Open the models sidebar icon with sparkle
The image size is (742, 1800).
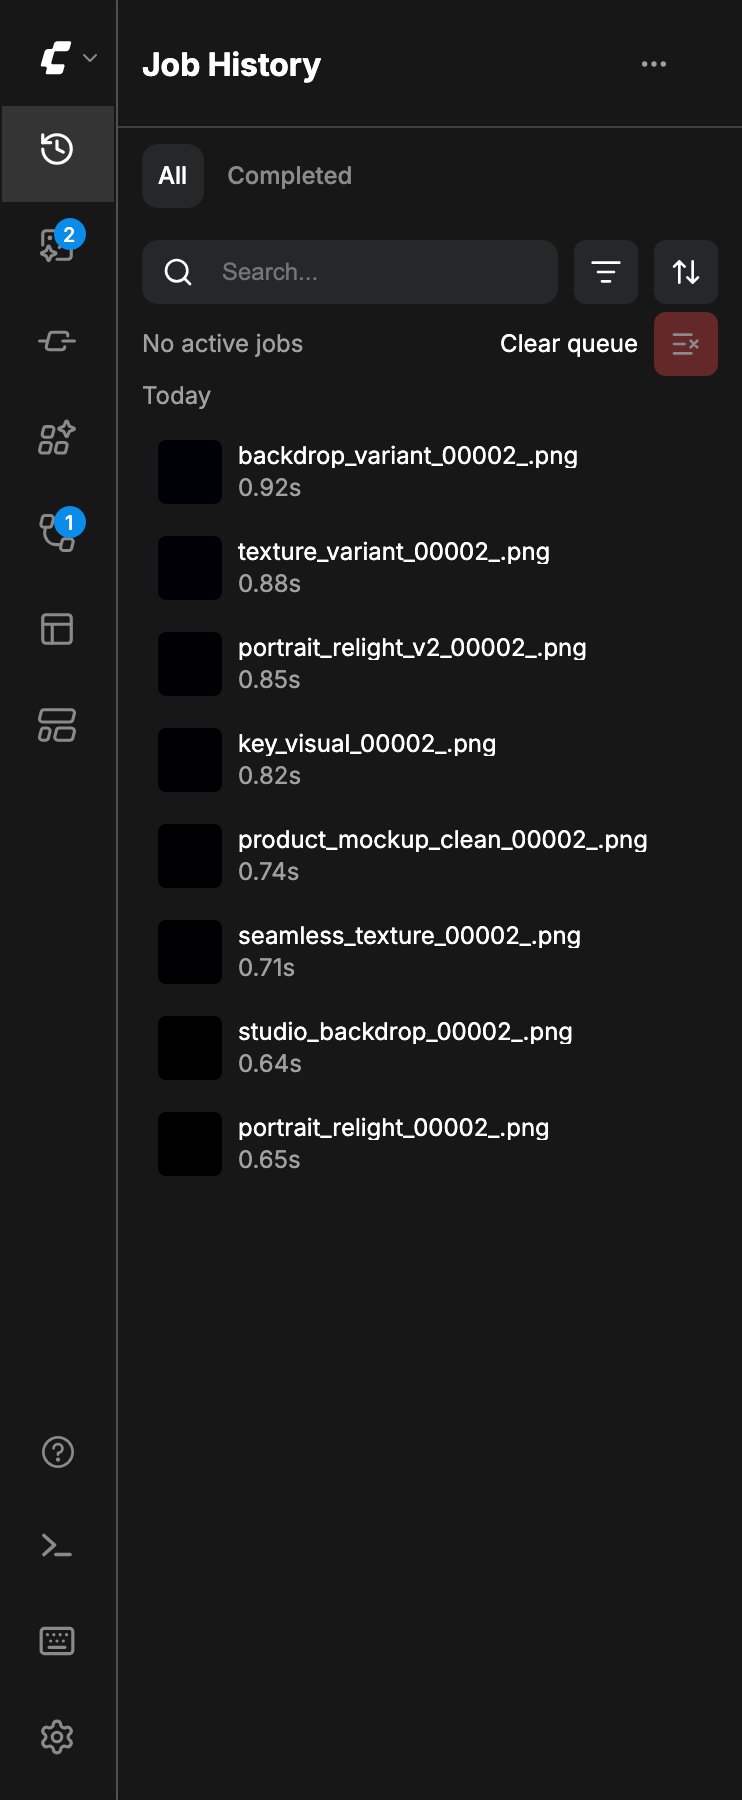click(57, 438)
